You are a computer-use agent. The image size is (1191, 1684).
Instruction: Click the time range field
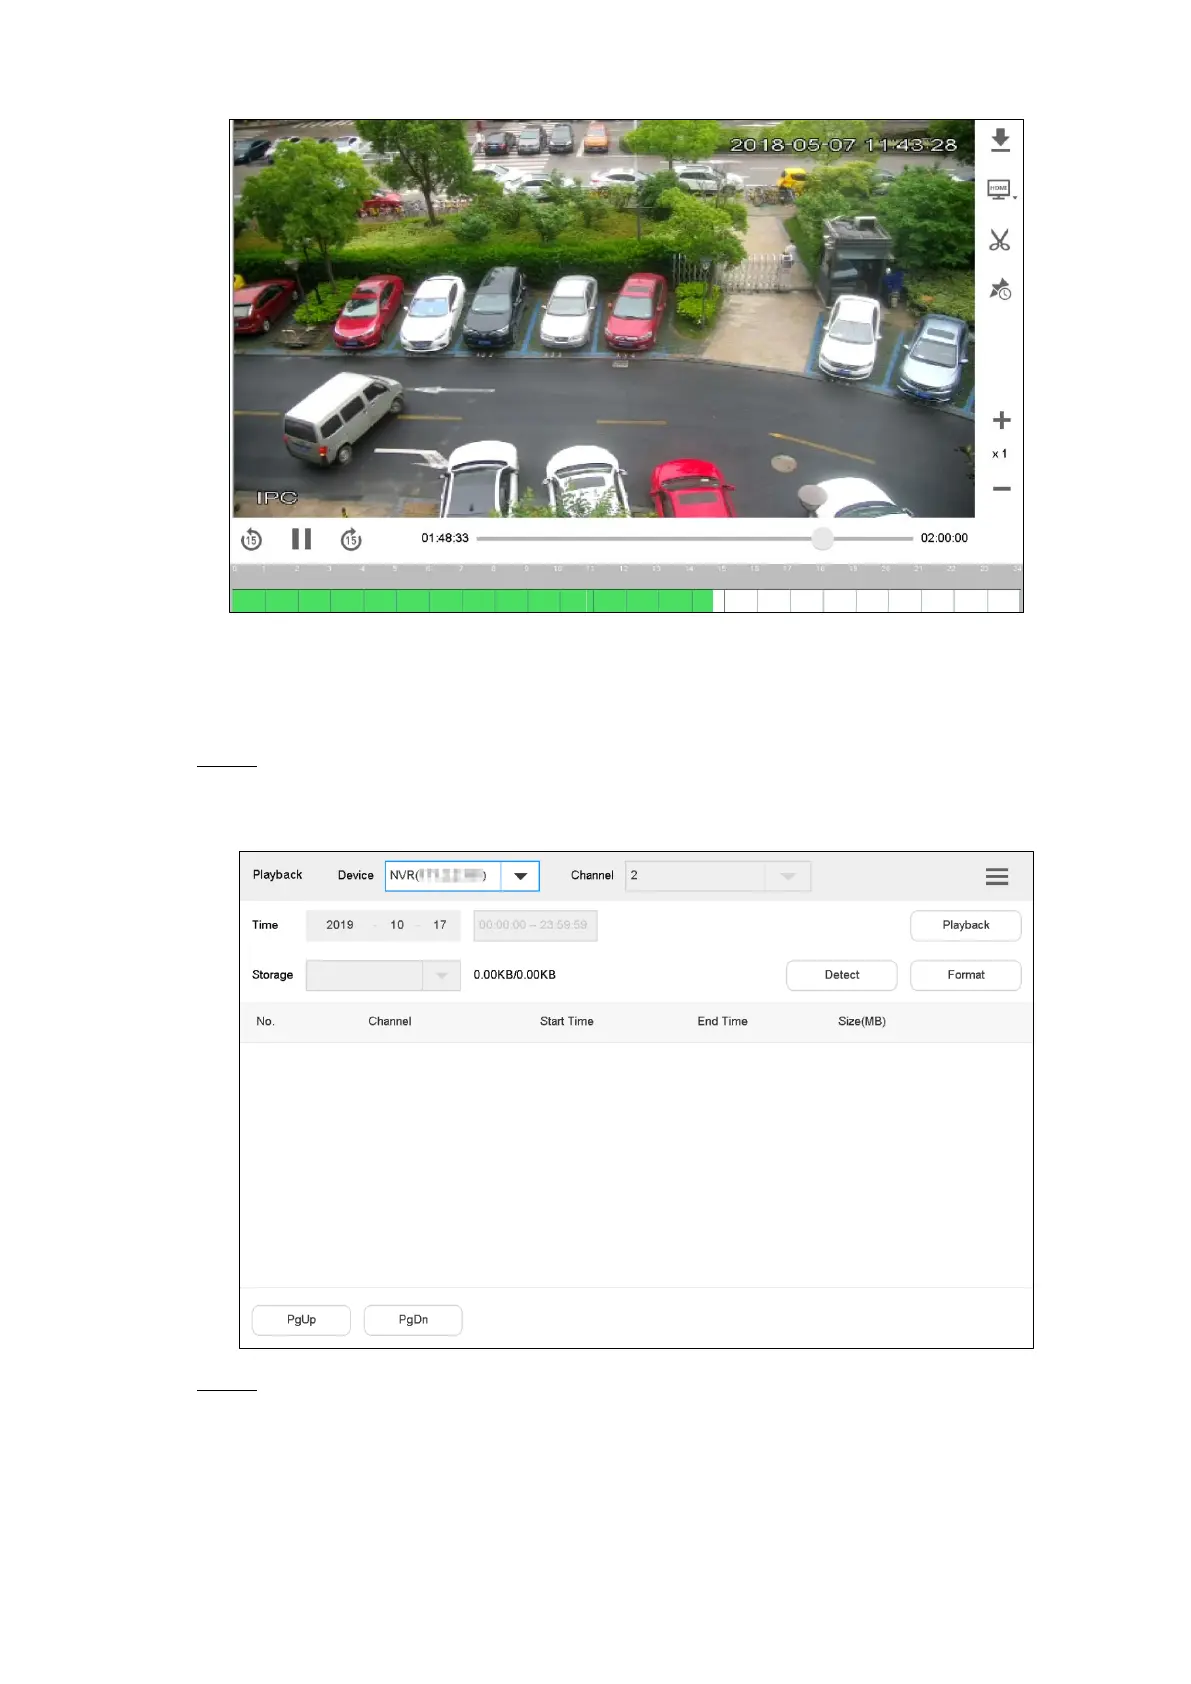(535, 925)
